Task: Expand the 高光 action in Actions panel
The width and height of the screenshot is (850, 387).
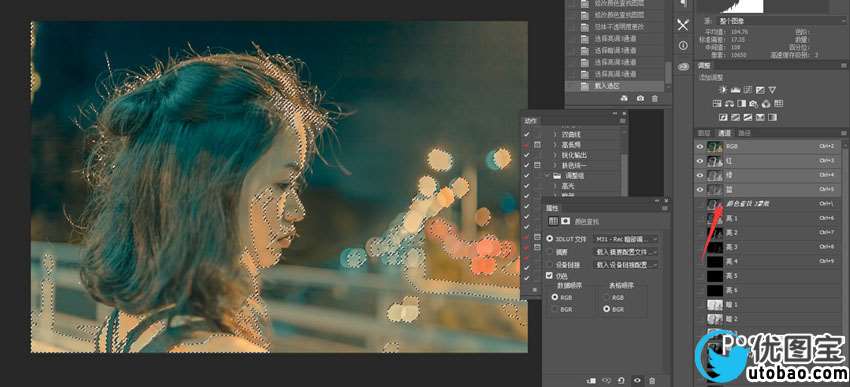Action: (555, 186)
